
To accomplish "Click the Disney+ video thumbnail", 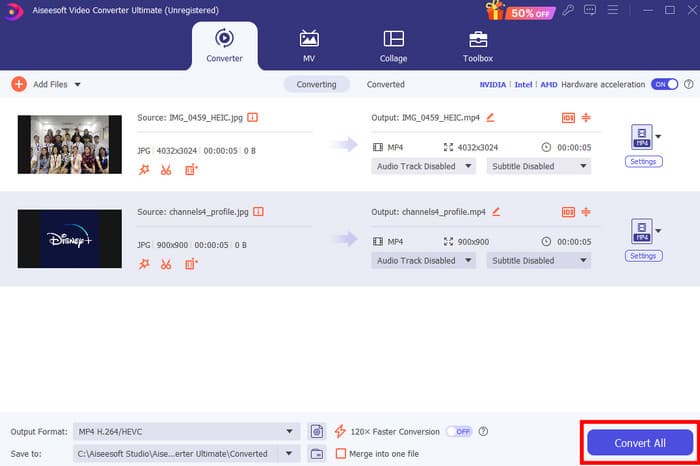I will [69, 239].
